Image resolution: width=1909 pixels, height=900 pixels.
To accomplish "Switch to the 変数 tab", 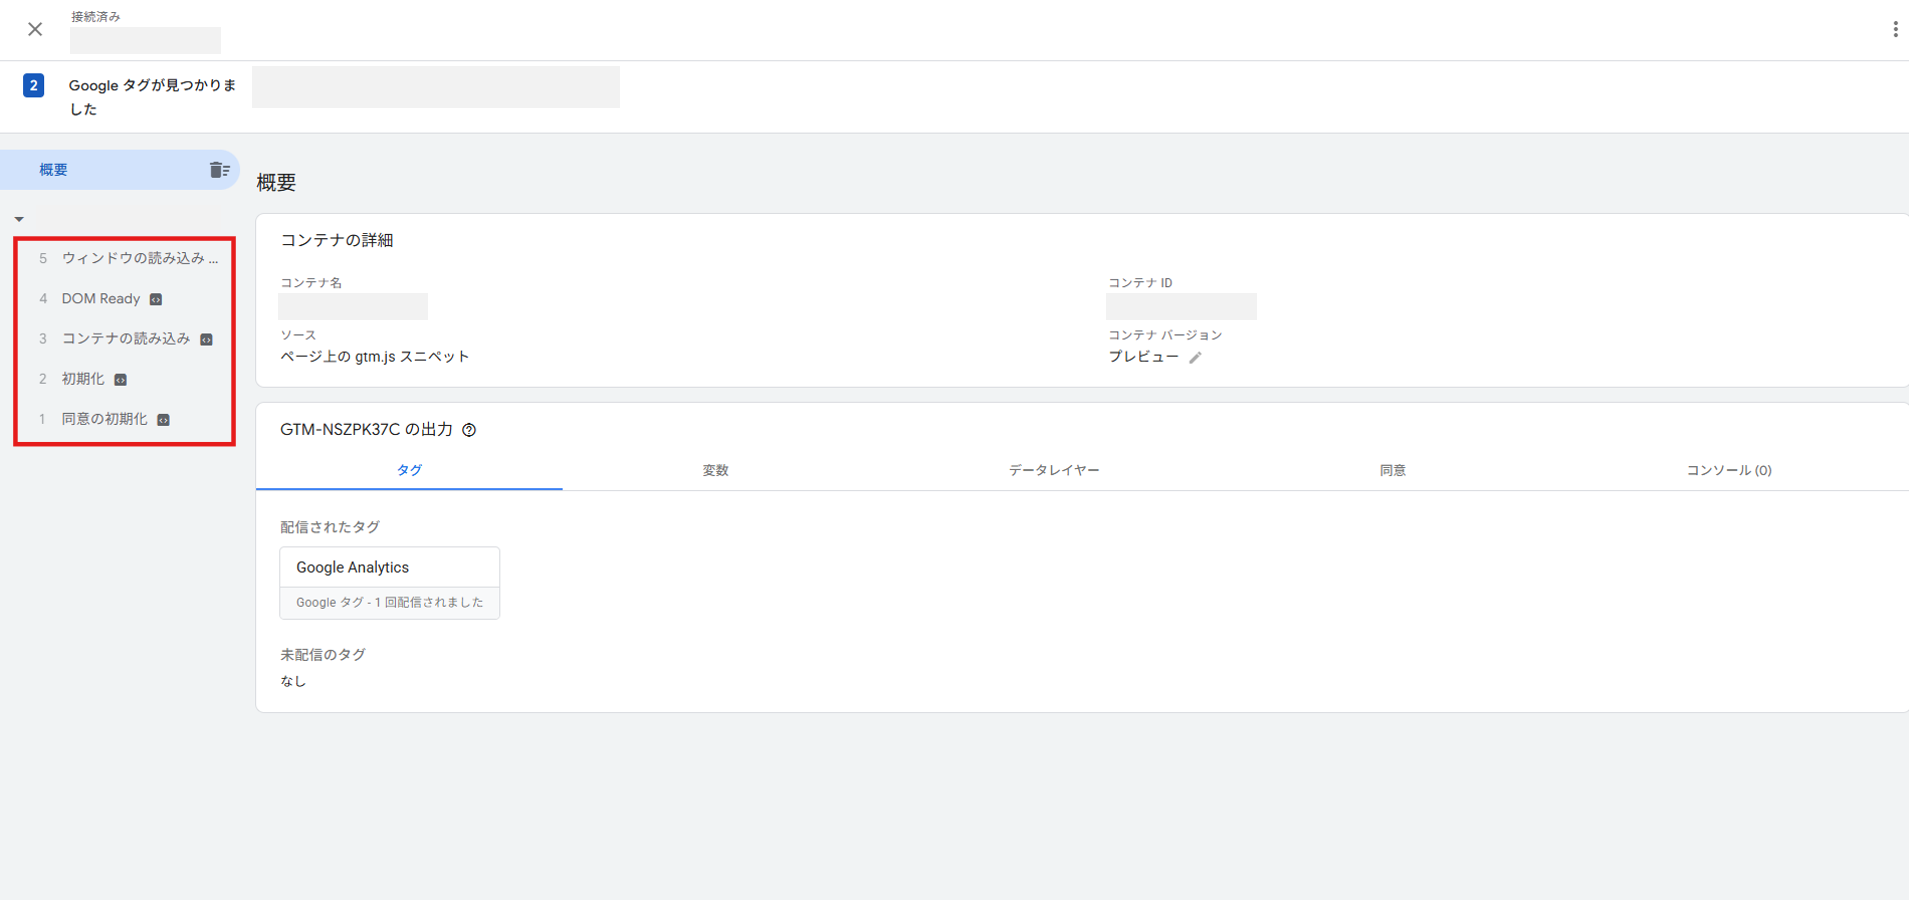I will (715, 470).
